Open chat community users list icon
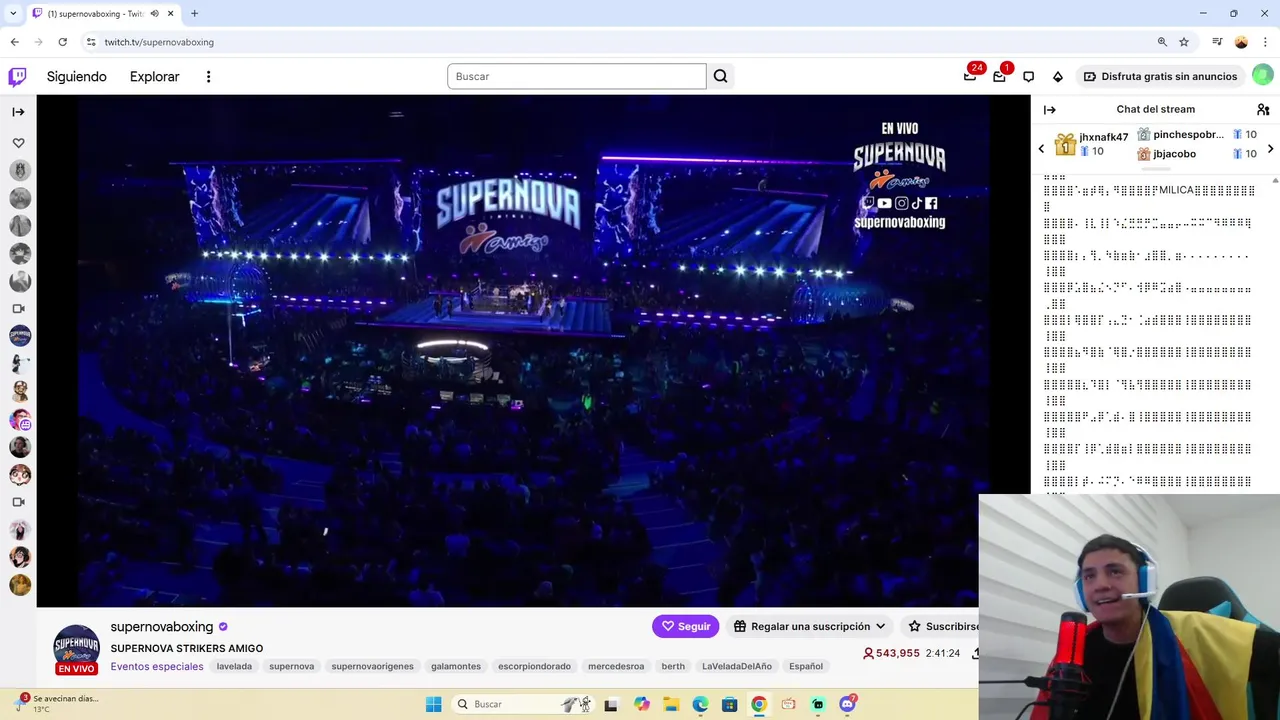Screen dimensions: 1280x720 click(1263, 109)
